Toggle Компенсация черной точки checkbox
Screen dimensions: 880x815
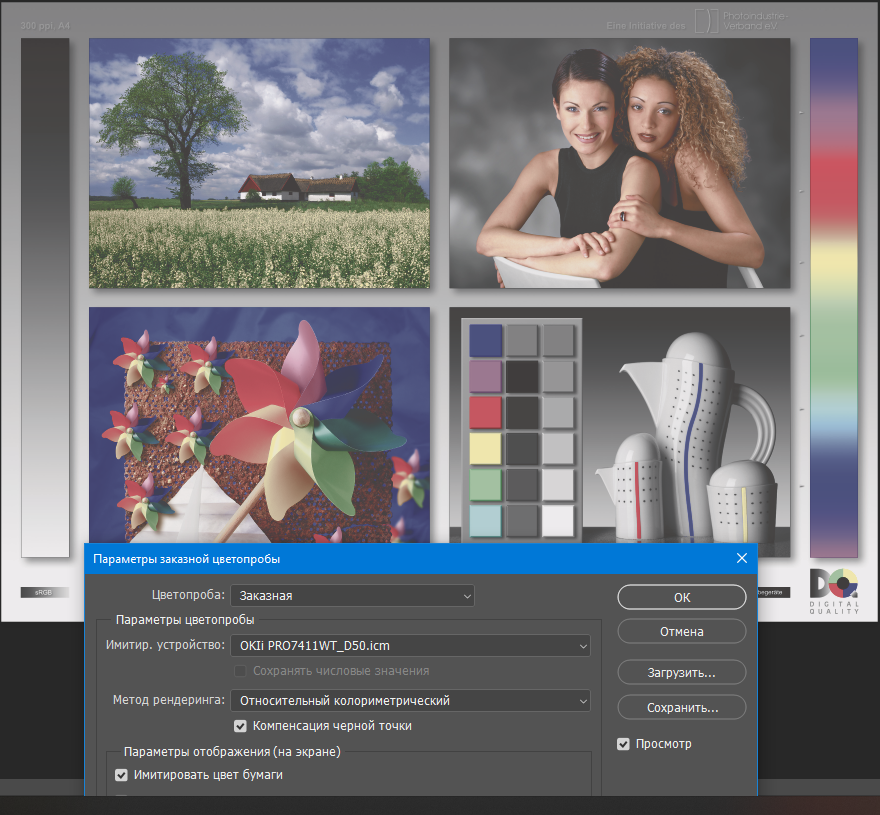pos(240,726)
